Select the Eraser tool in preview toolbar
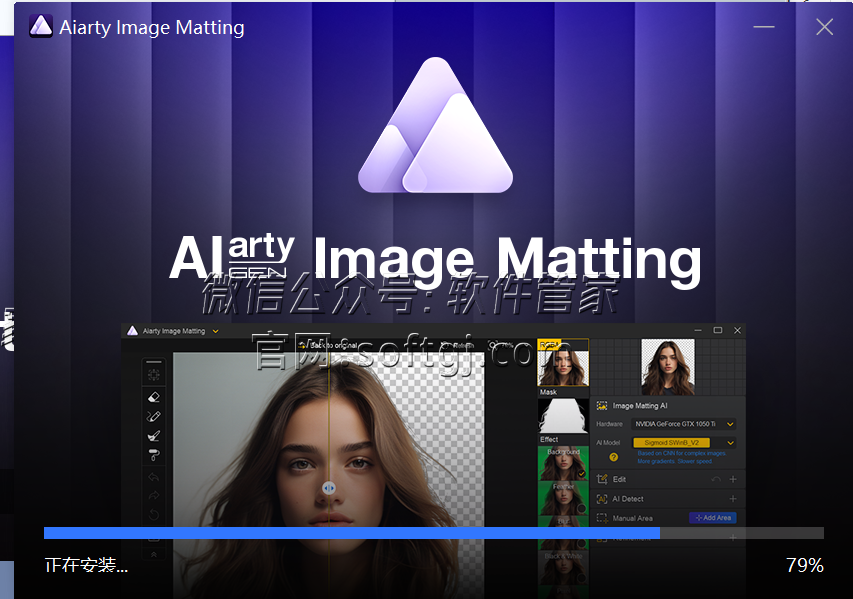The image size is (853, 599). tap(153, 397)
